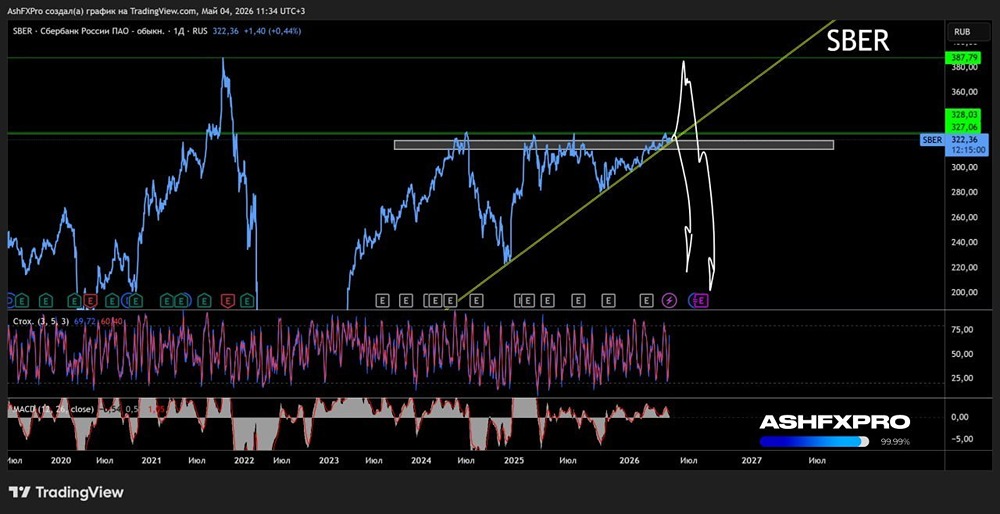
Task: Click the purple lightning event marker
Action: coord(669,300)
